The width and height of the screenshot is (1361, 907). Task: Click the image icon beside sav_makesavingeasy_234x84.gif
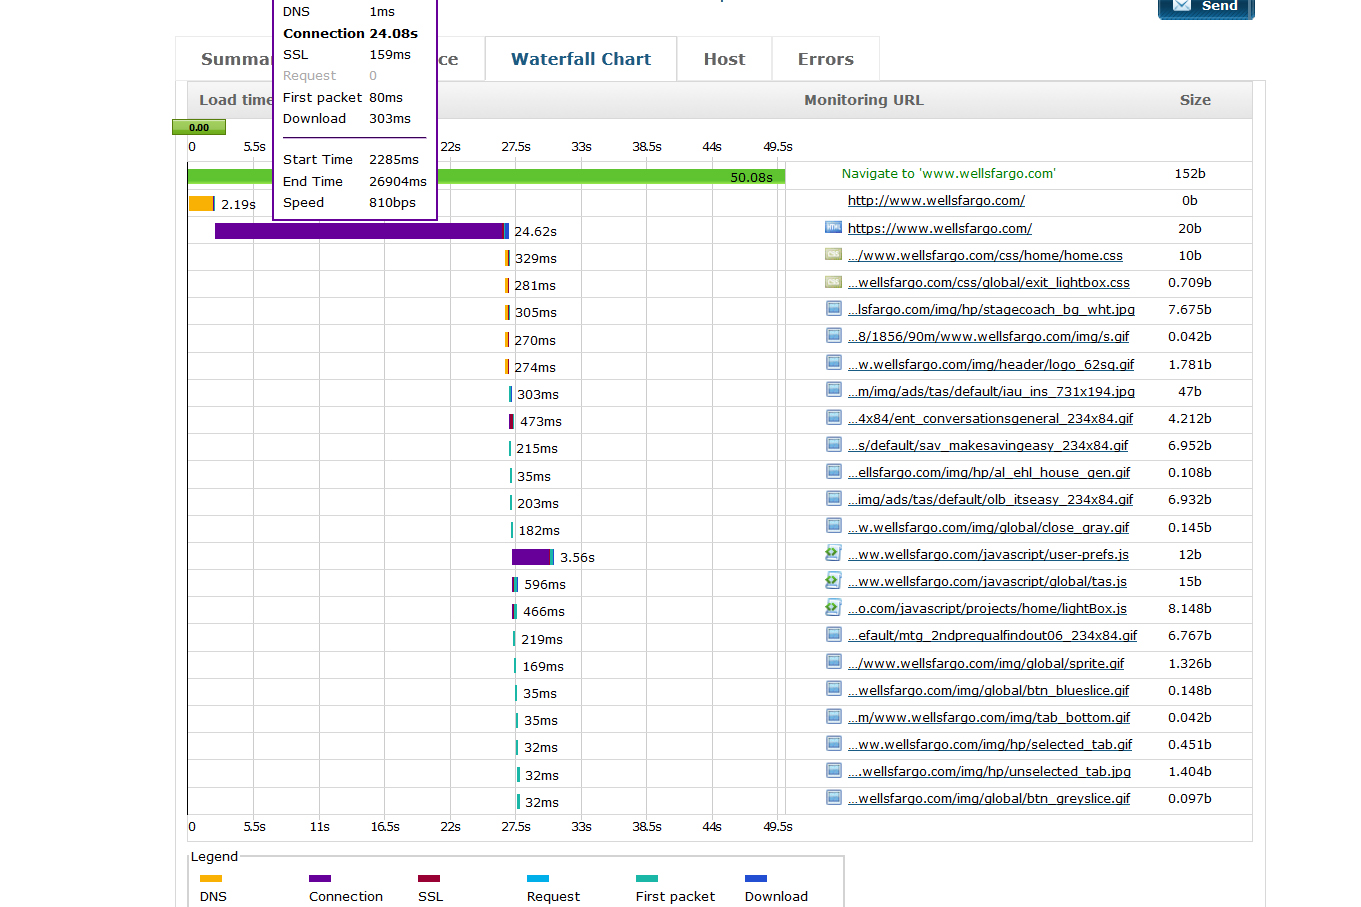(833, 444)
